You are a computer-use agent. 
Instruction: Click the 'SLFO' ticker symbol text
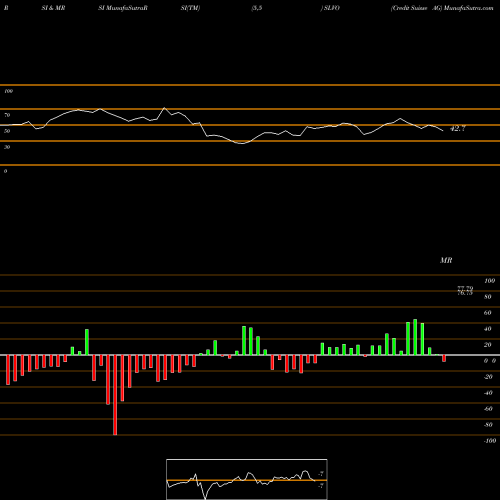[332, 8]
